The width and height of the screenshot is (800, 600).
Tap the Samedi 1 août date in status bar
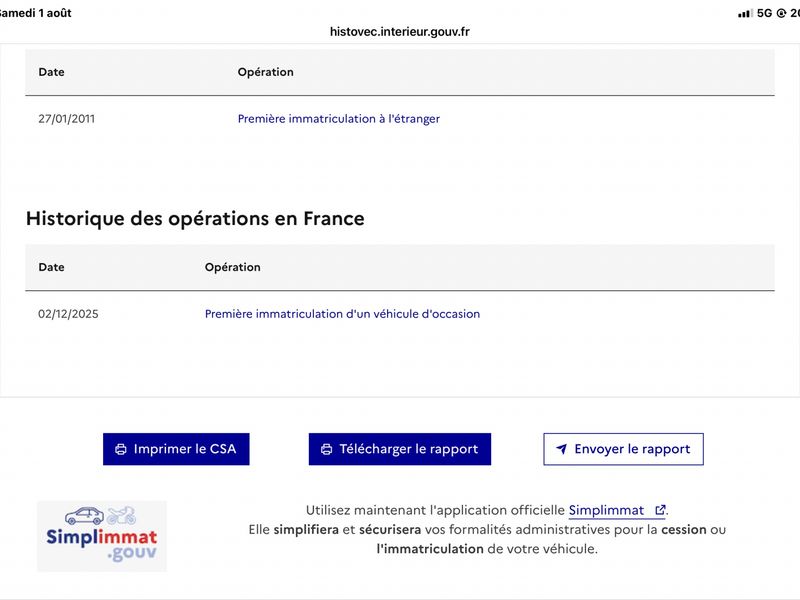coord(36,13)
